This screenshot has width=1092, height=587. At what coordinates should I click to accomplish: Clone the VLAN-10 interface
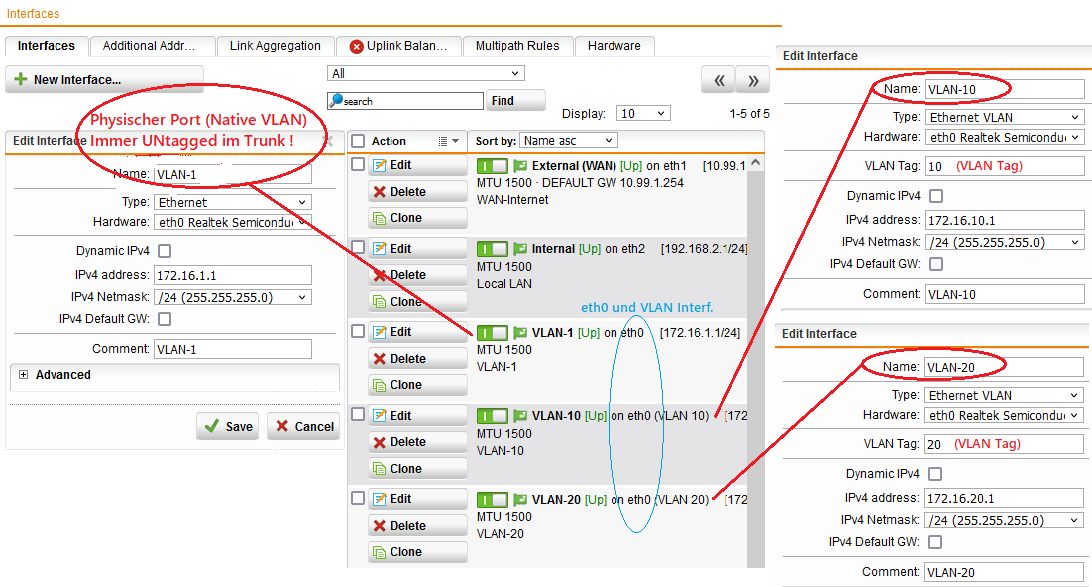[x=417, y=469]
